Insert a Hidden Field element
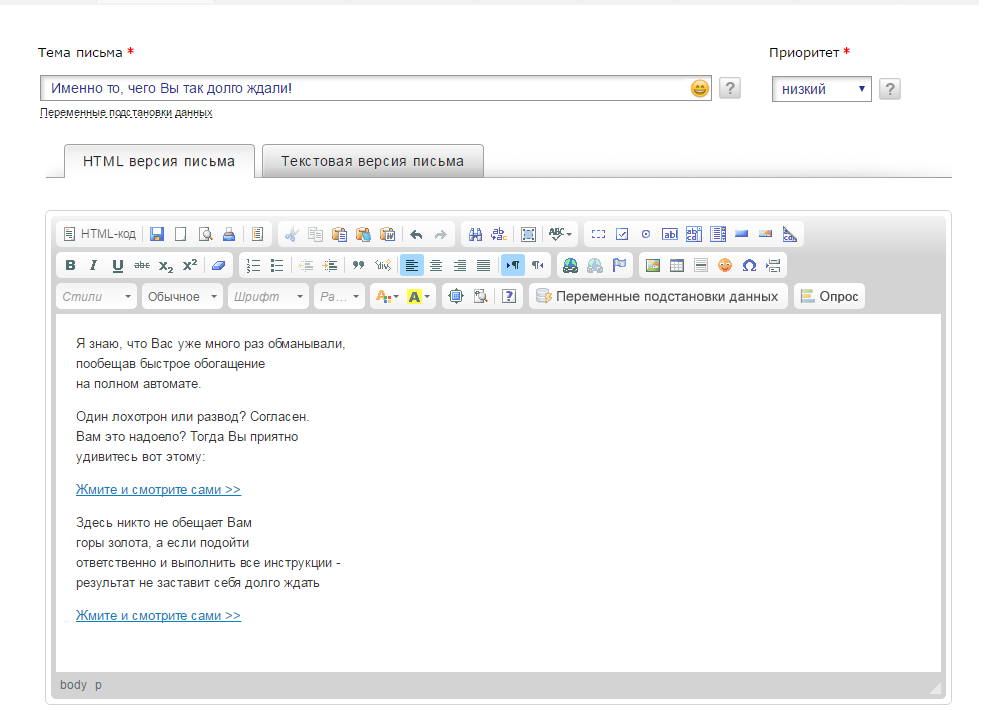This screenshot has width=994, height=710. (x=789, y=235)
